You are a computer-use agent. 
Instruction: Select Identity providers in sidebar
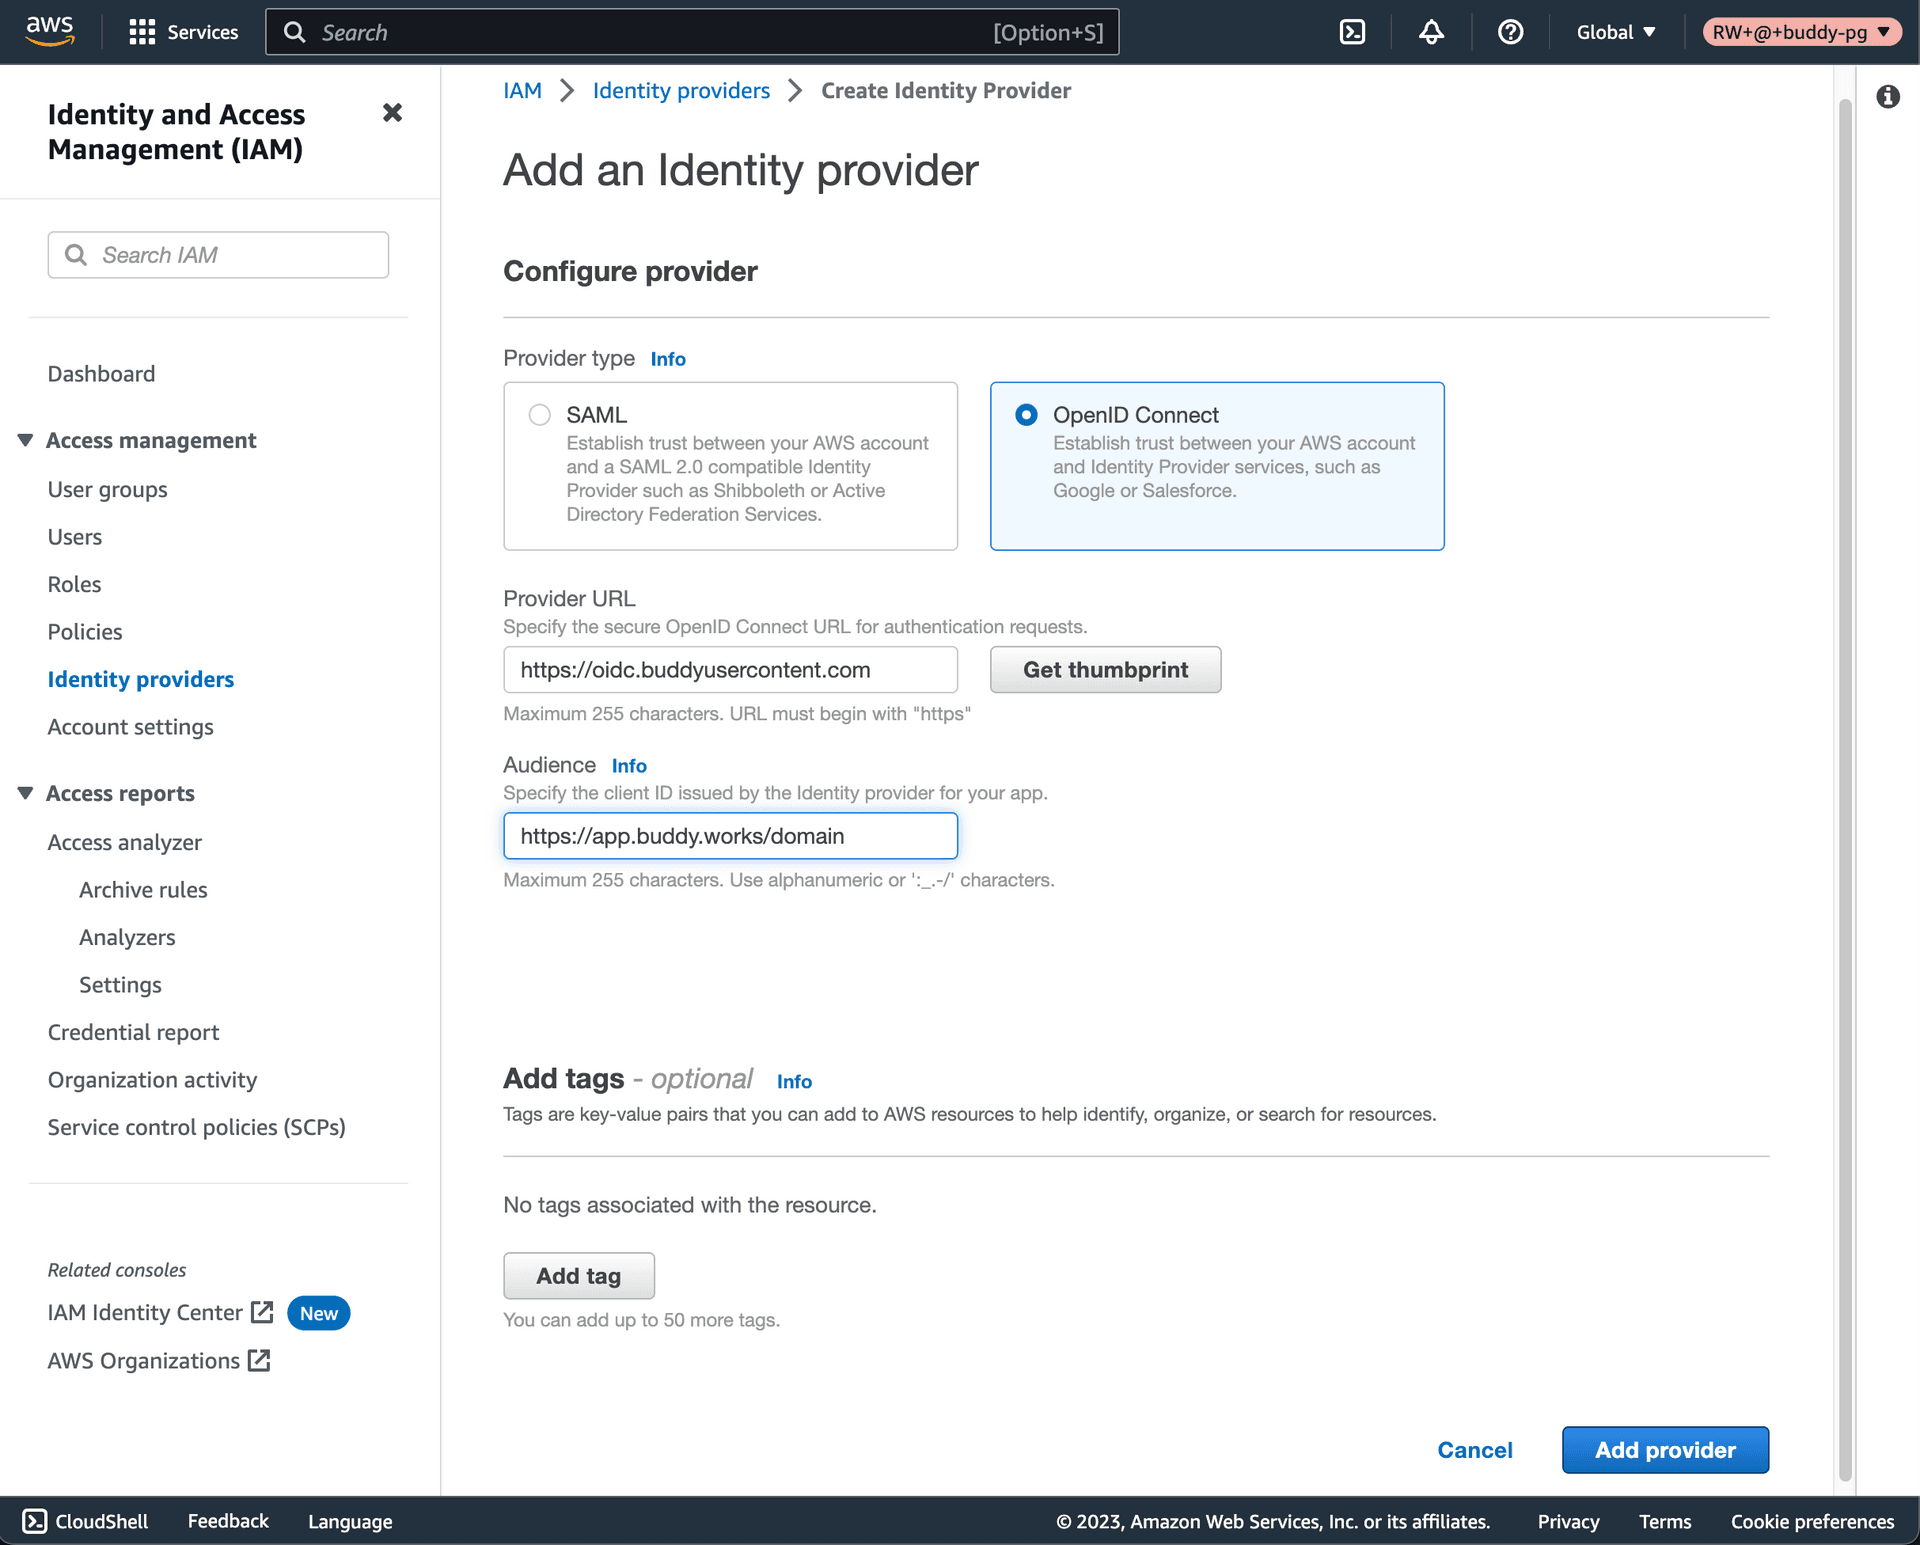140,678
